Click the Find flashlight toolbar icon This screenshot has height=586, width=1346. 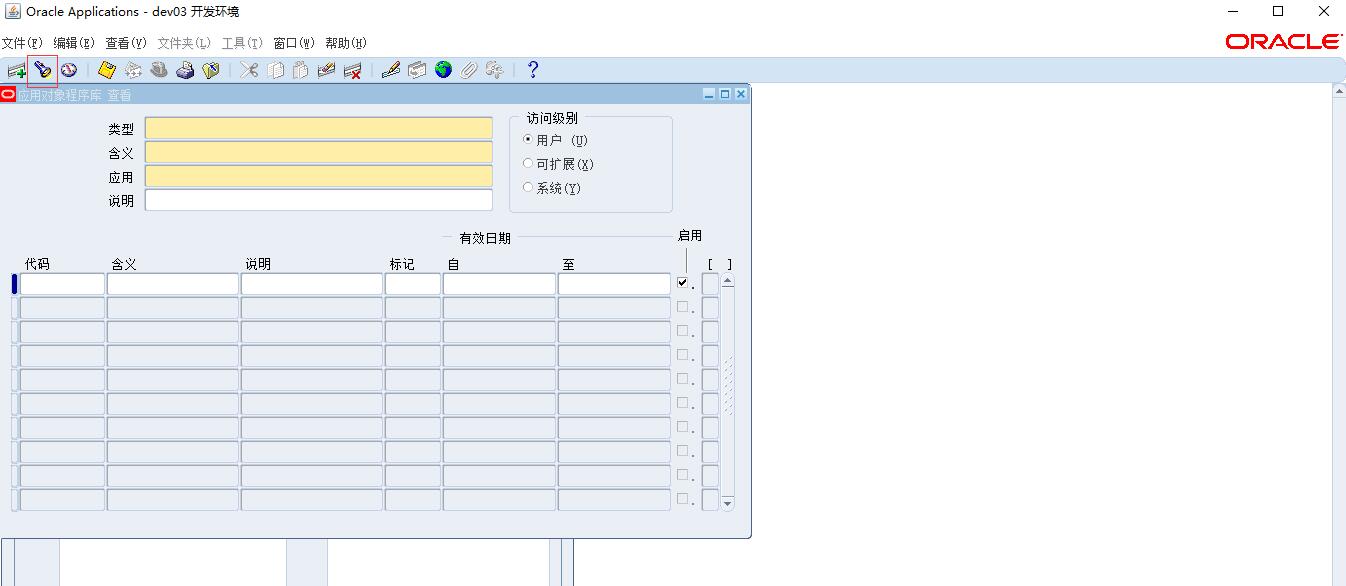click(x=42, y=70)
